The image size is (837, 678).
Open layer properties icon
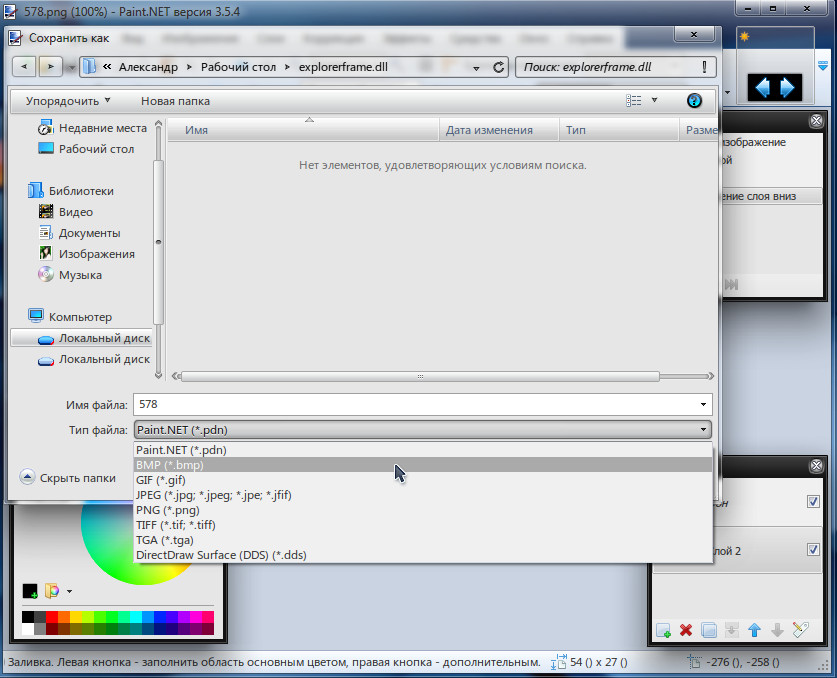[x=800, y=630]
